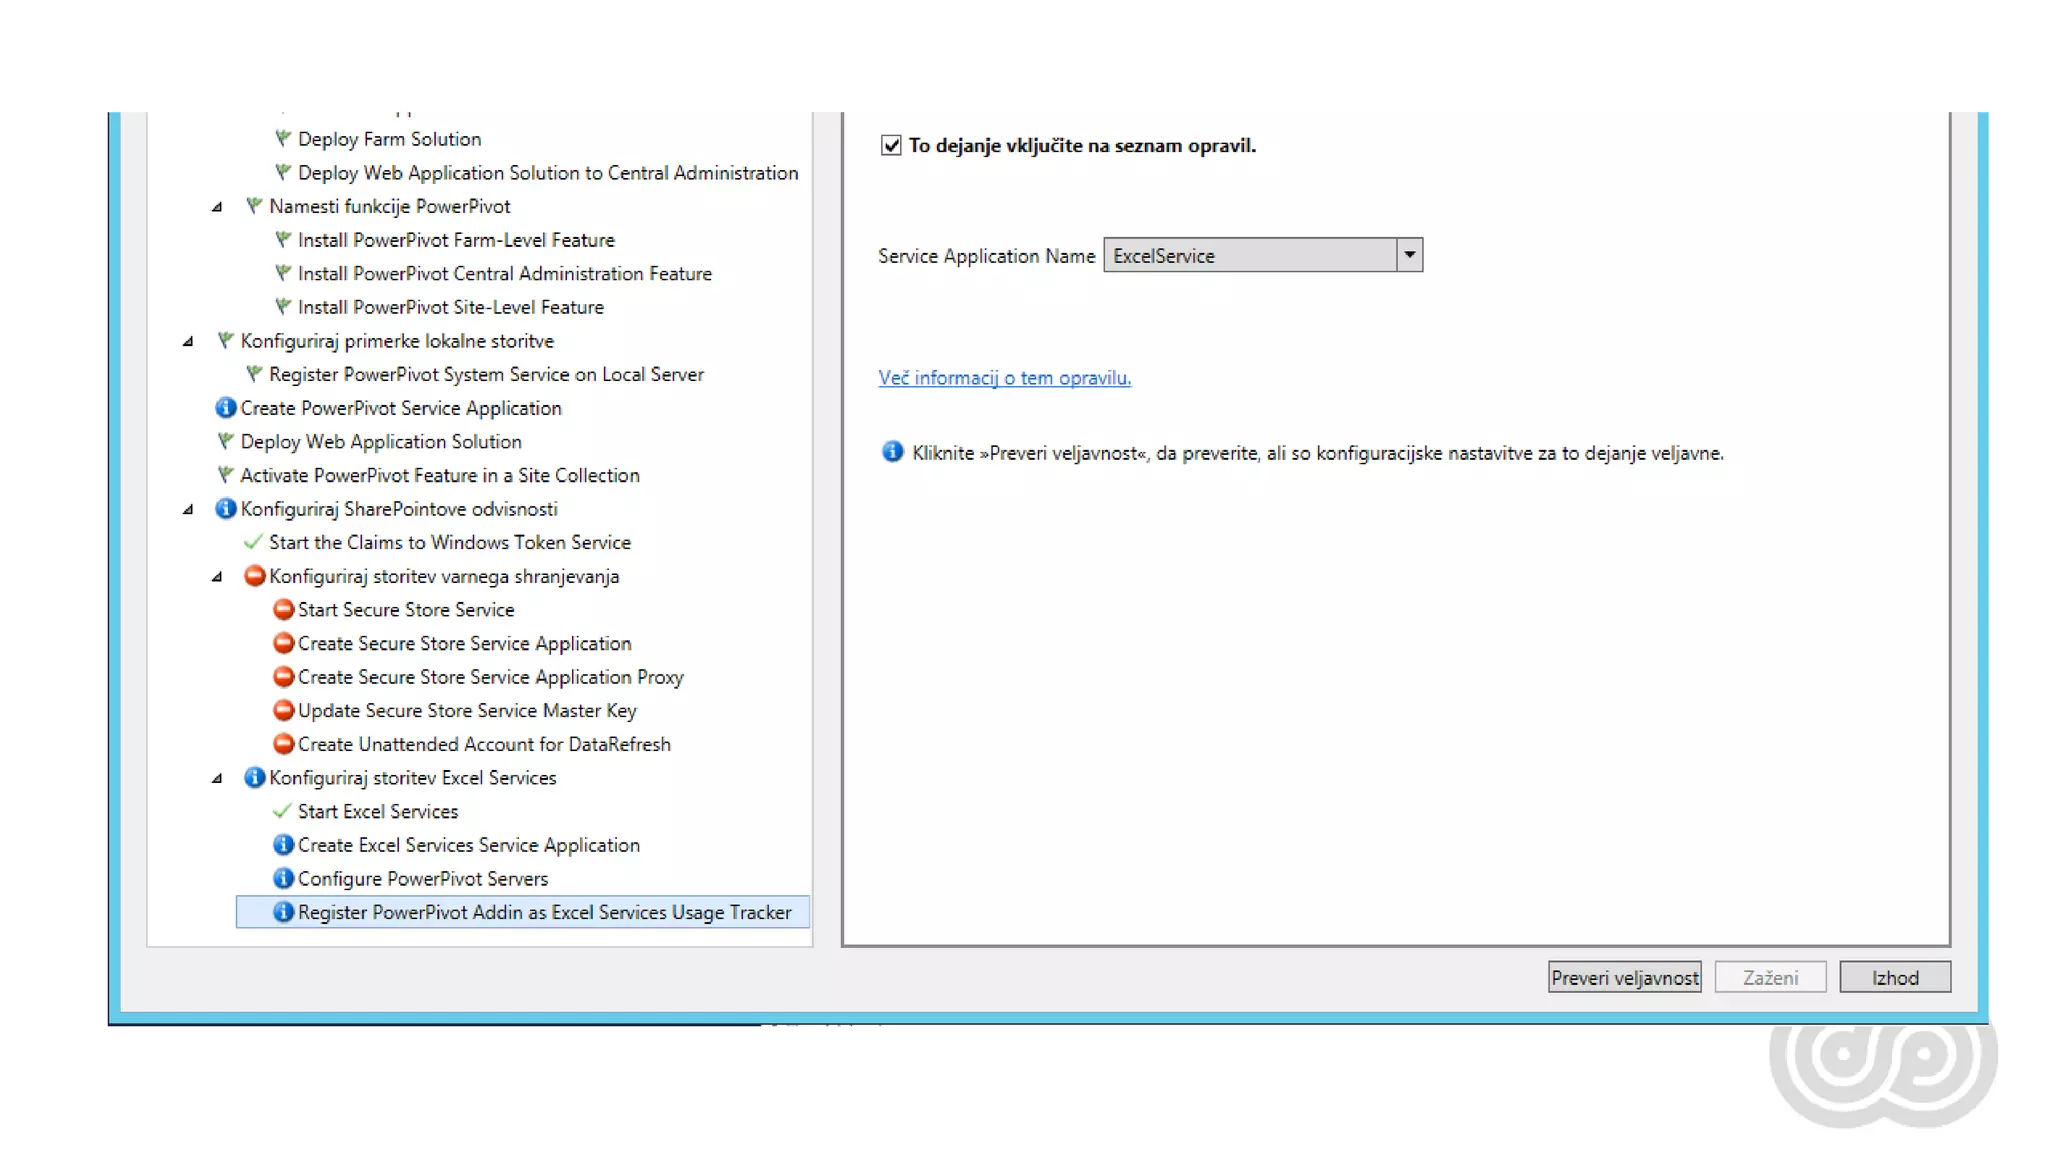Toggle 'To dejanje vključite na seznam opravil' checkbox
2048x1152 pixels.
(891, 146)
